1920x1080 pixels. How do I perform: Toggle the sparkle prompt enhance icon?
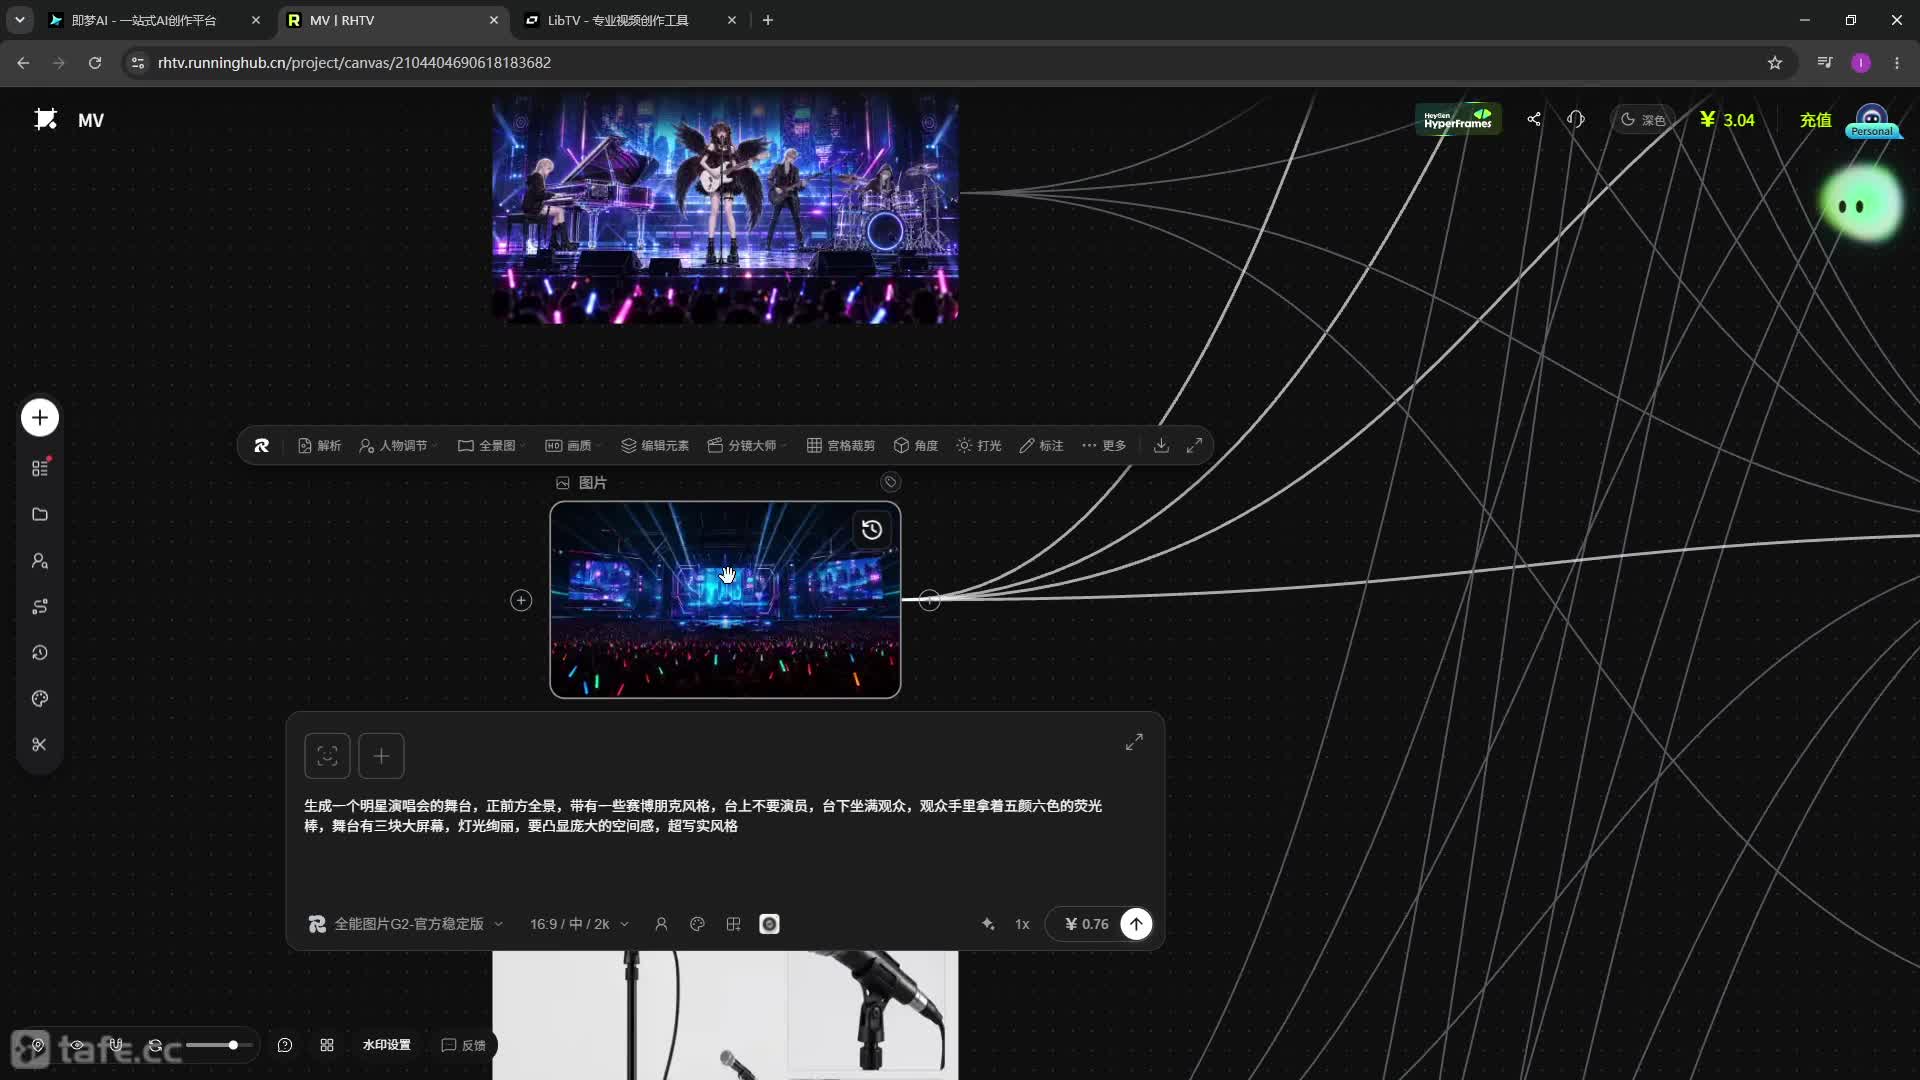point(988,924)
